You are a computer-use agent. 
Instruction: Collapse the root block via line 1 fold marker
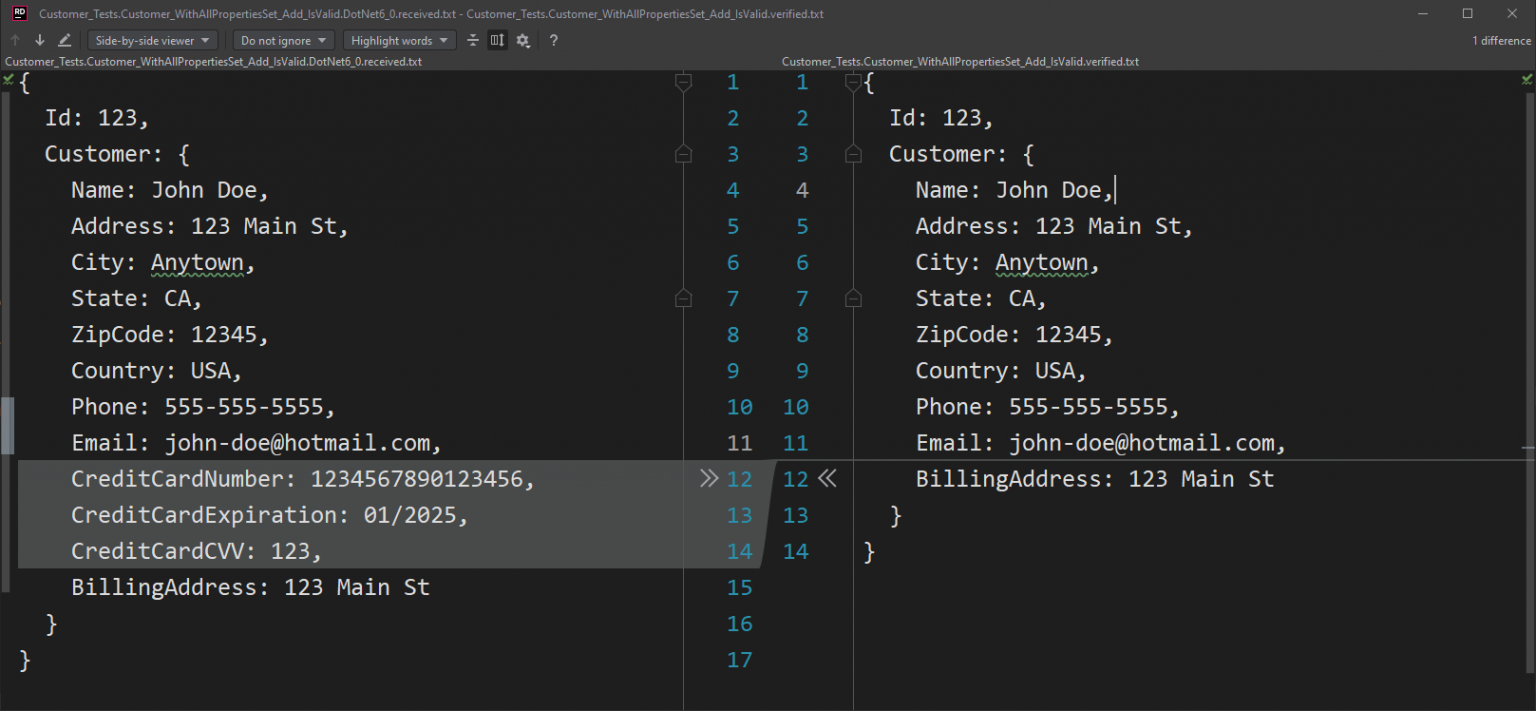pyautogui.click(x=684, y=83)
